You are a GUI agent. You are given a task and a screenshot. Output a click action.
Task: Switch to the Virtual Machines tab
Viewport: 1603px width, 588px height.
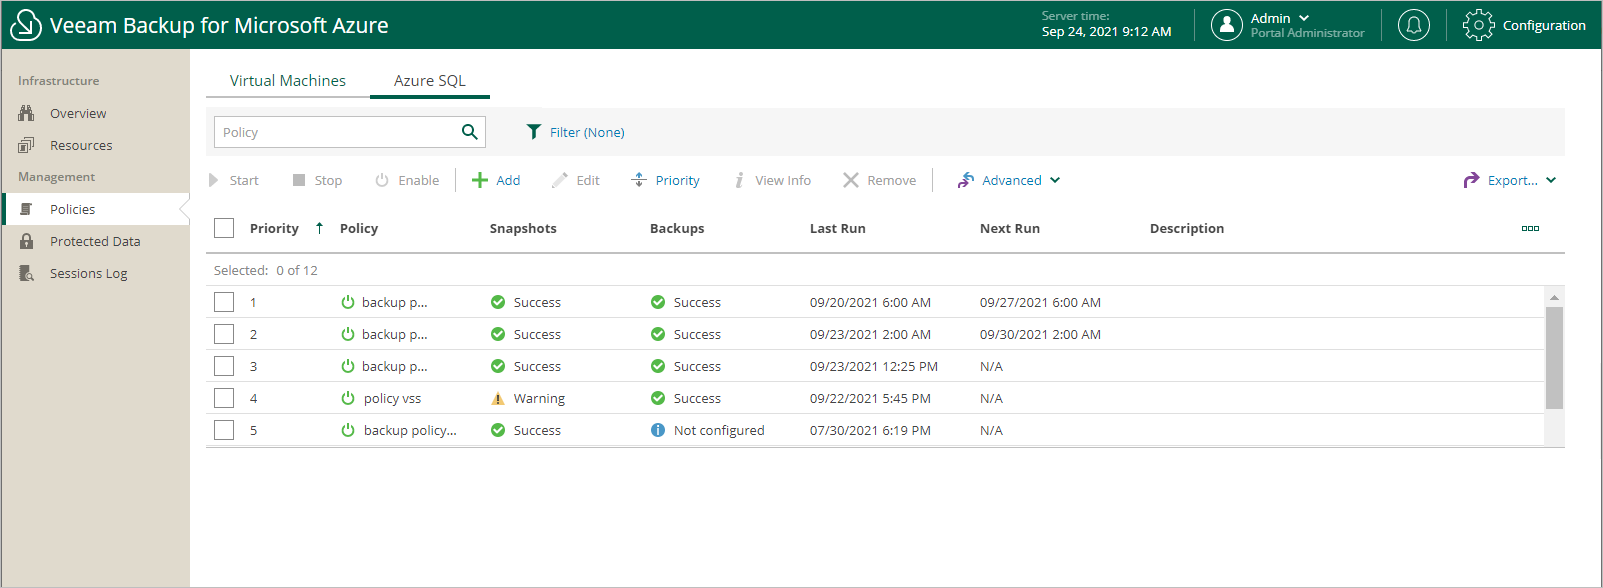pos(288,81)
